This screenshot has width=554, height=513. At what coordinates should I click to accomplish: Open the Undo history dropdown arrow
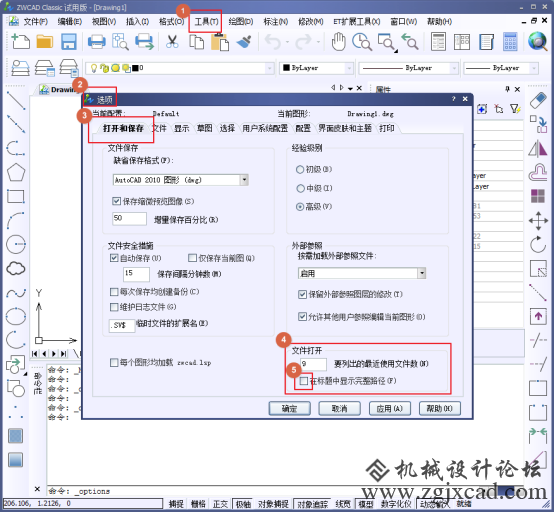[287, 42]
